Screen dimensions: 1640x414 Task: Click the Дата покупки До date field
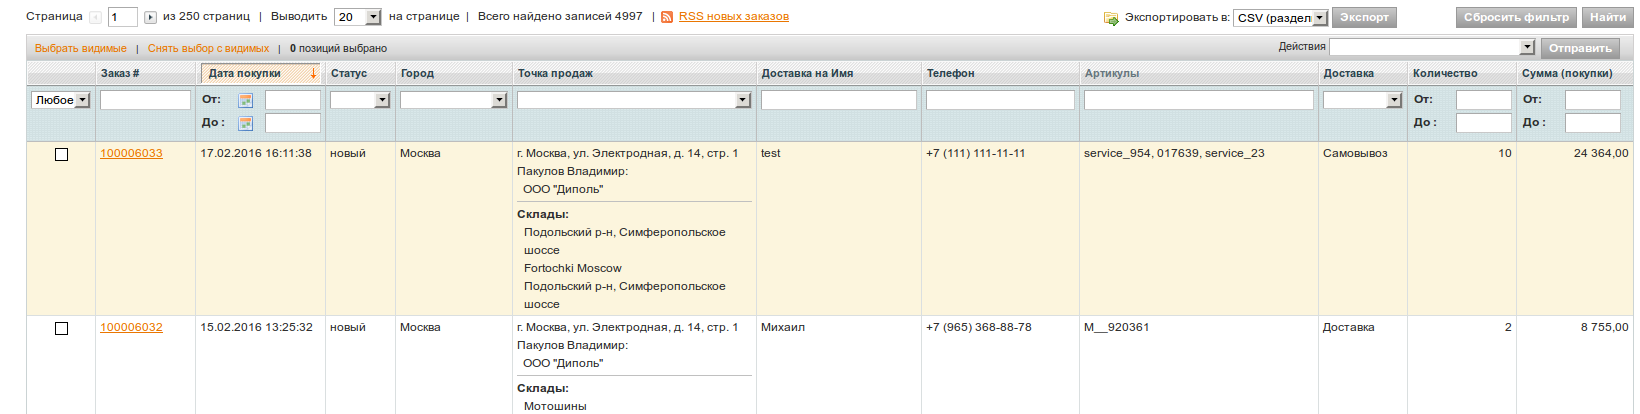pos(293,123)
